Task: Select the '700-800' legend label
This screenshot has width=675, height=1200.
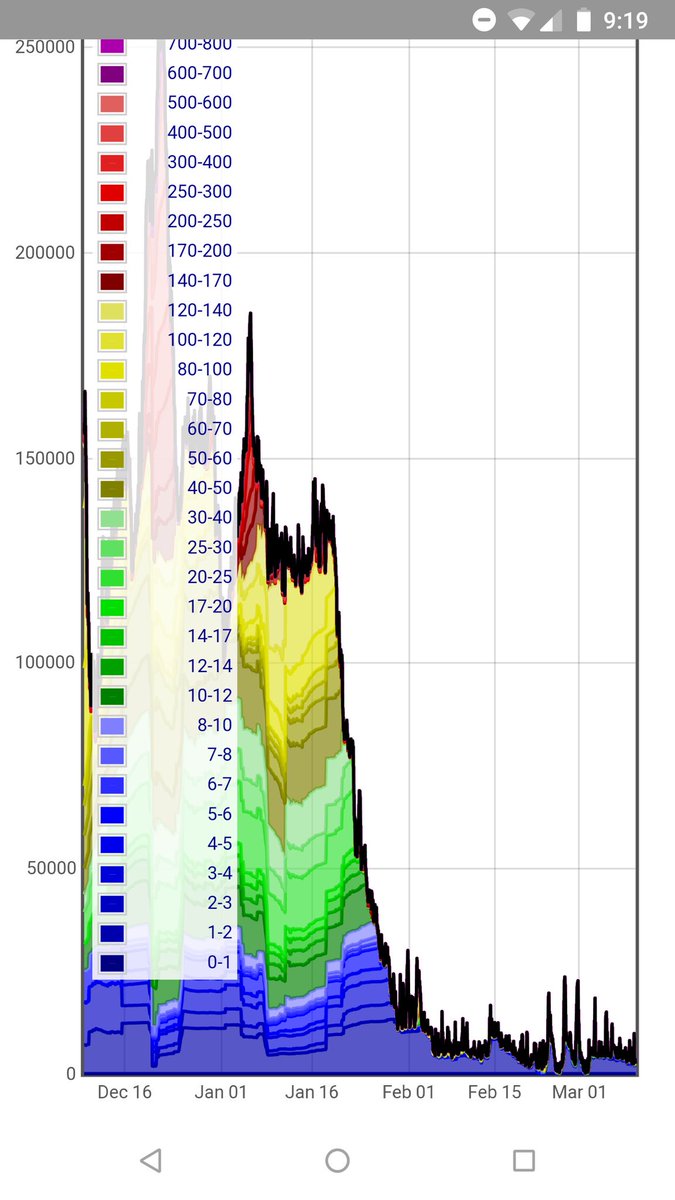Action: (200, 45)
